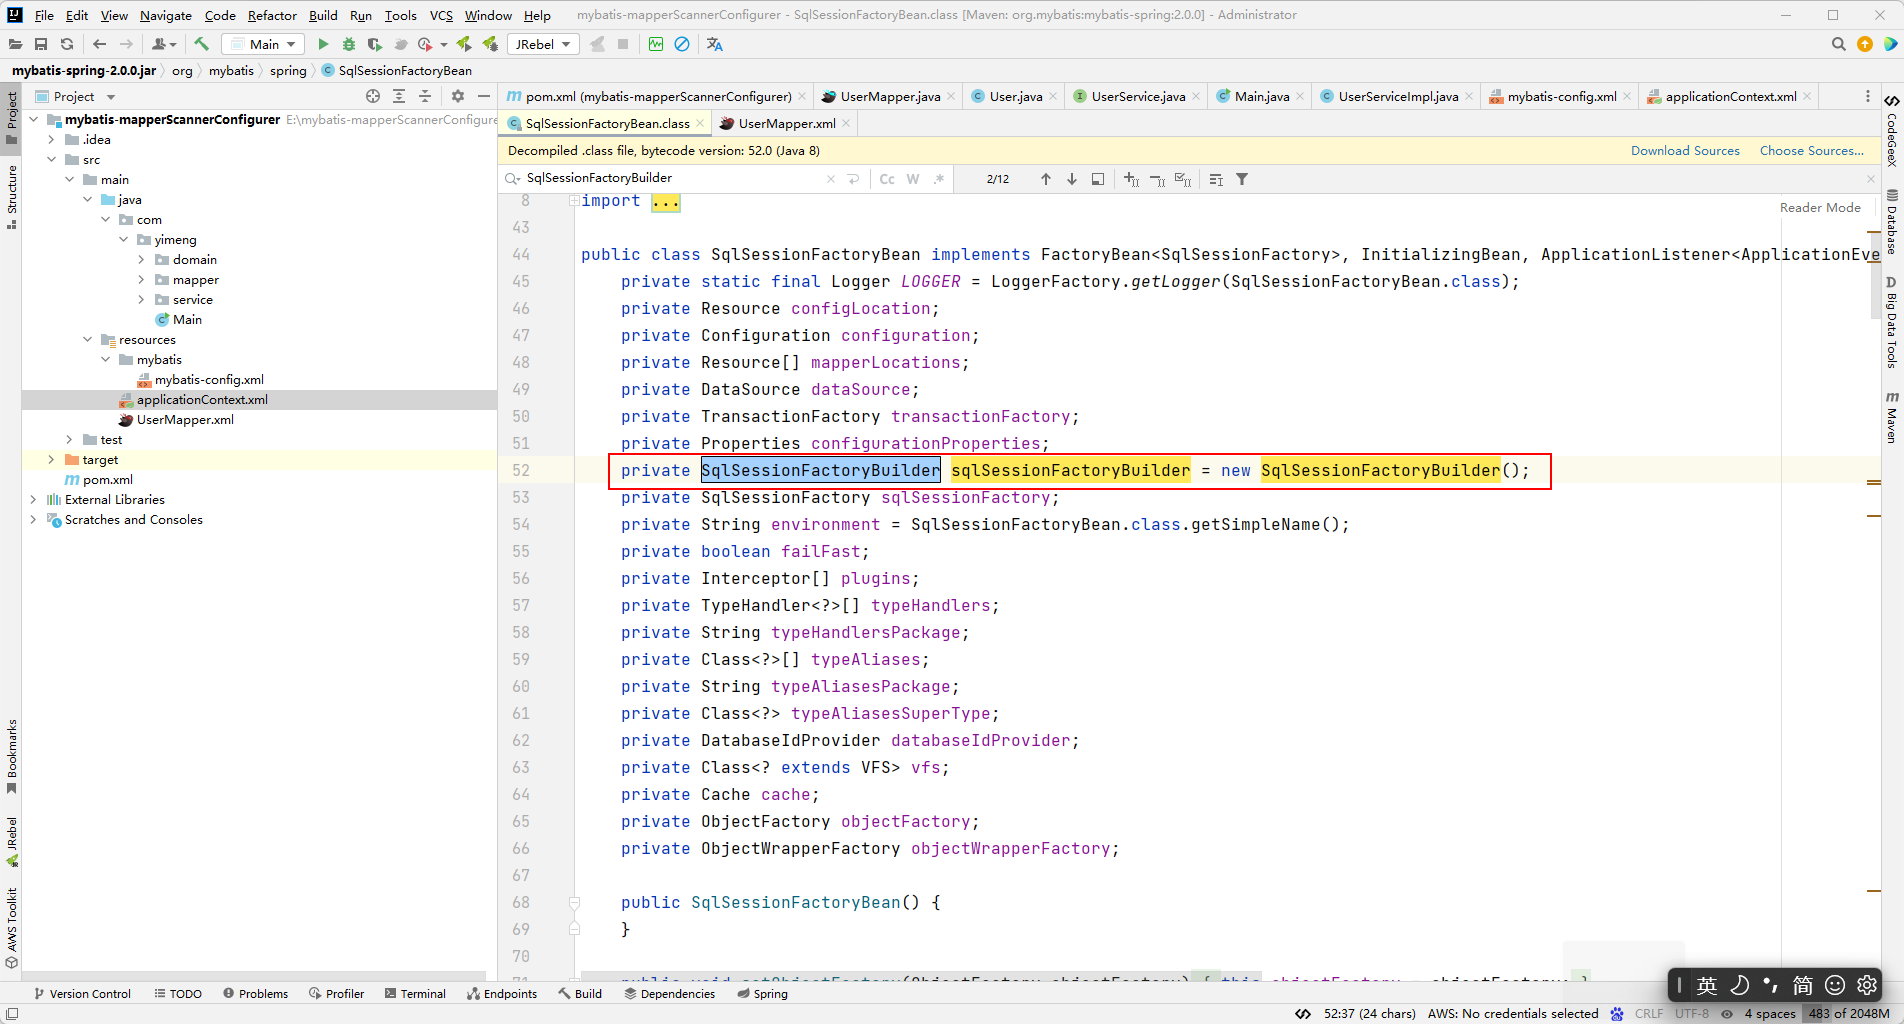Go to next search occurrence
Viewport: 1904px width, 1024px height.
(x=1072, y=179)
